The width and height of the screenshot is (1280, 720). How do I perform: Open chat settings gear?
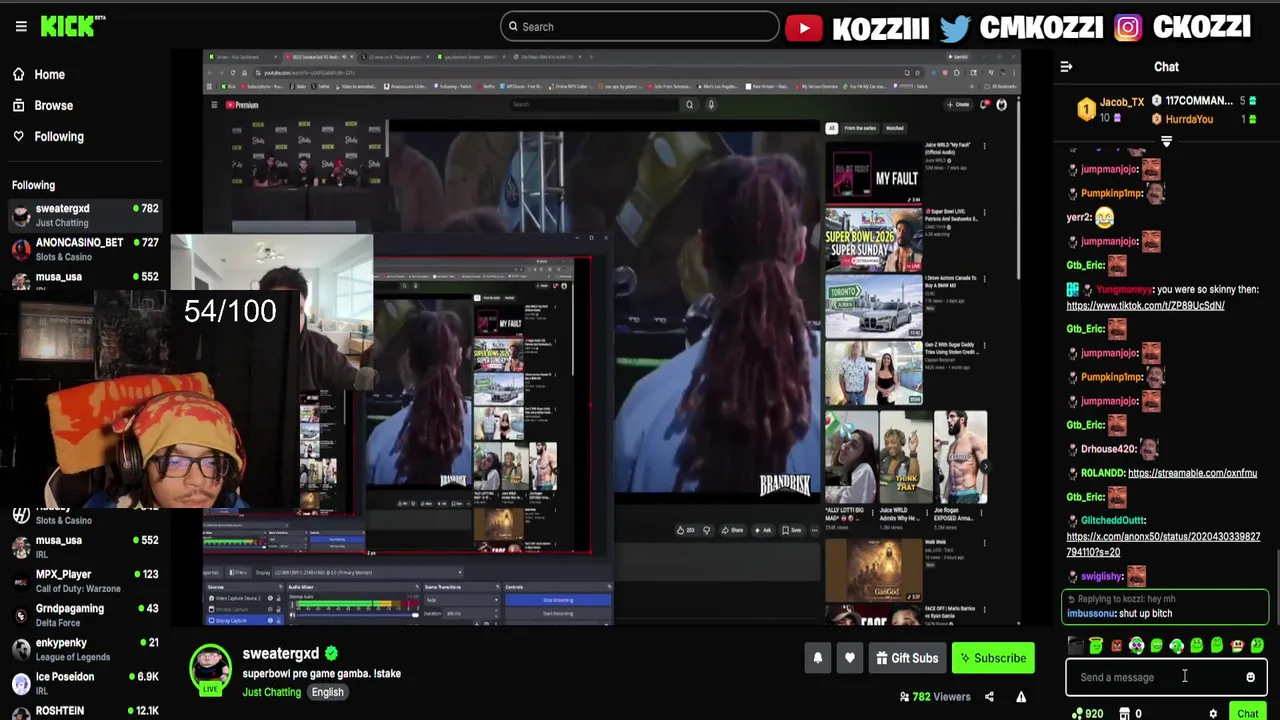click(x=1213, y=714)
